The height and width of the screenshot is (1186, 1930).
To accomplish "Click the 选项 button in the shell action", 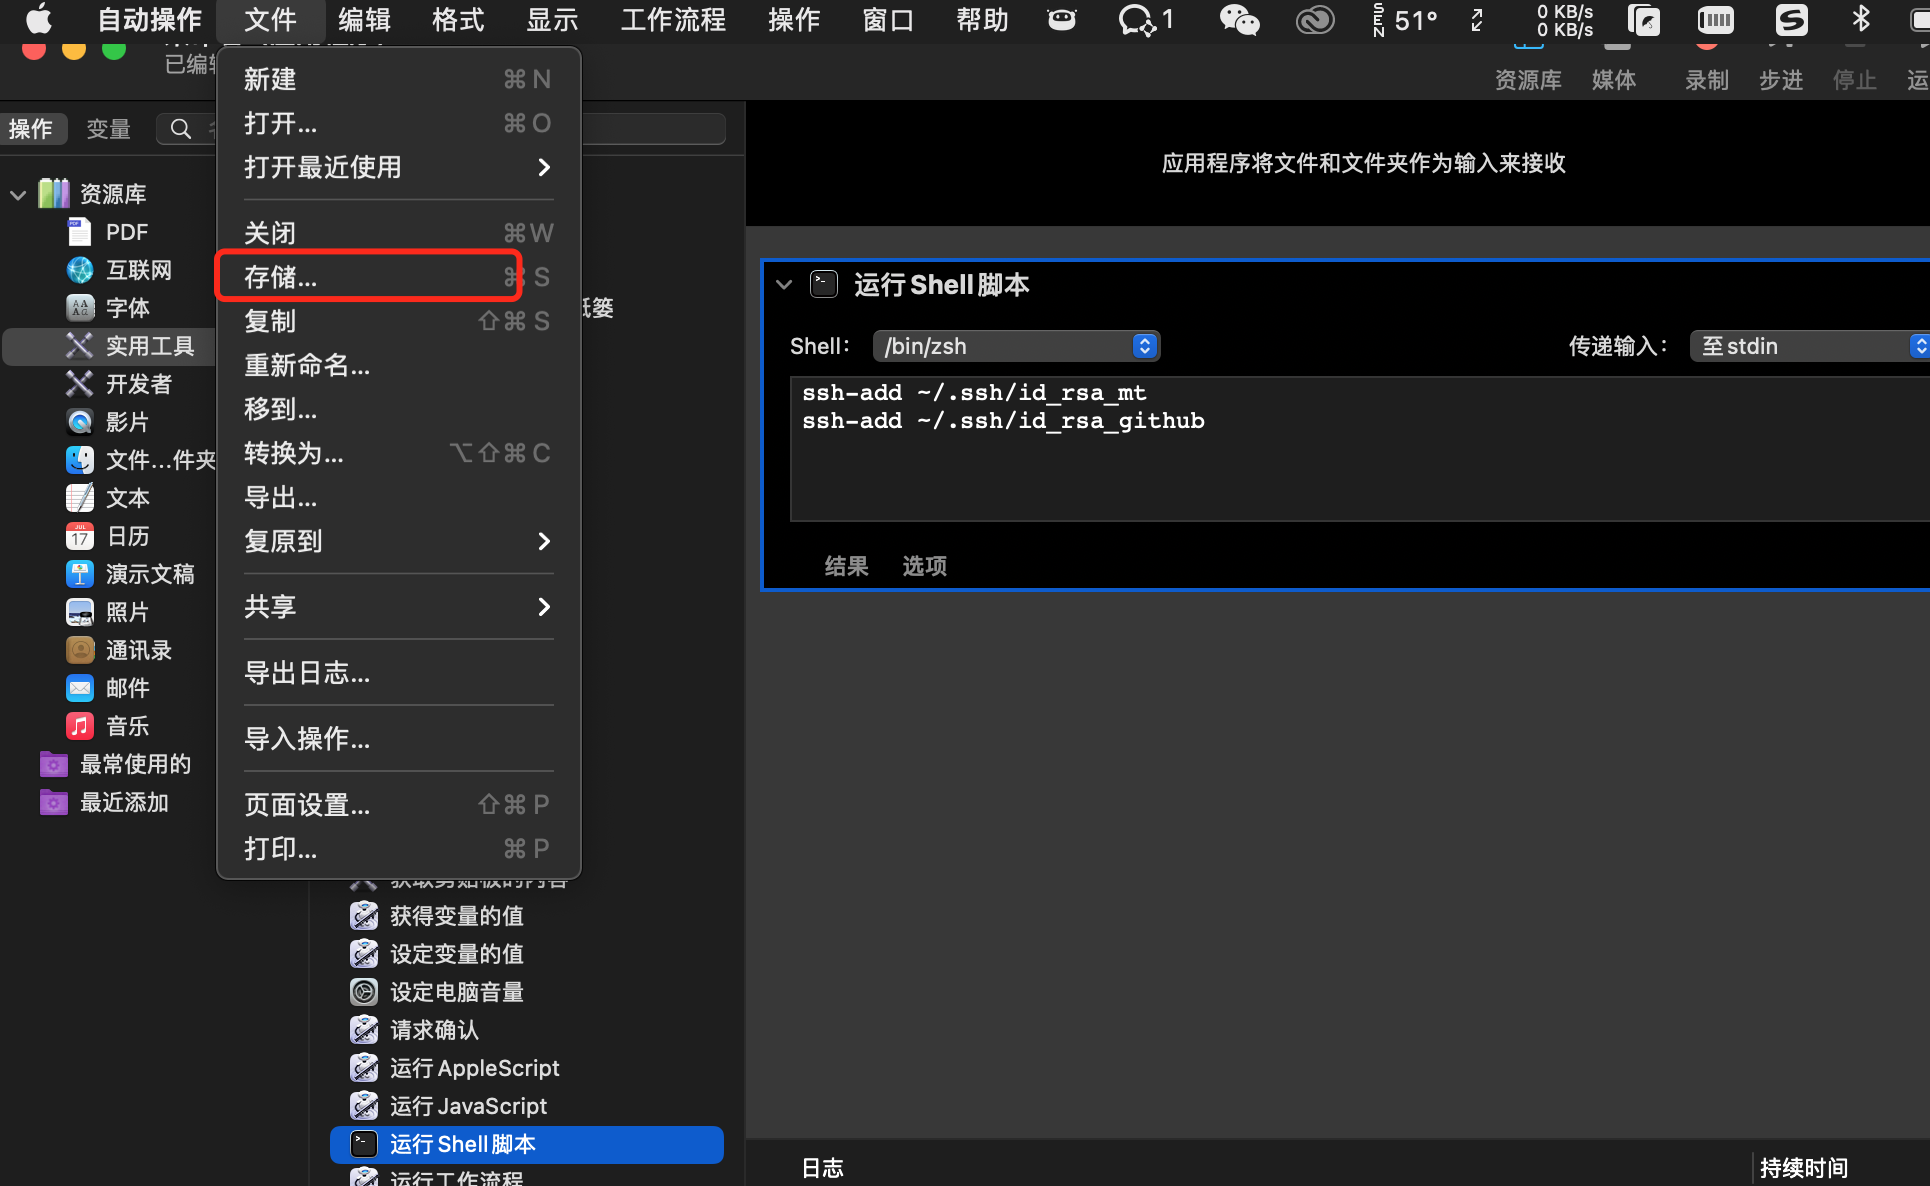I will (x=924, y=566).
